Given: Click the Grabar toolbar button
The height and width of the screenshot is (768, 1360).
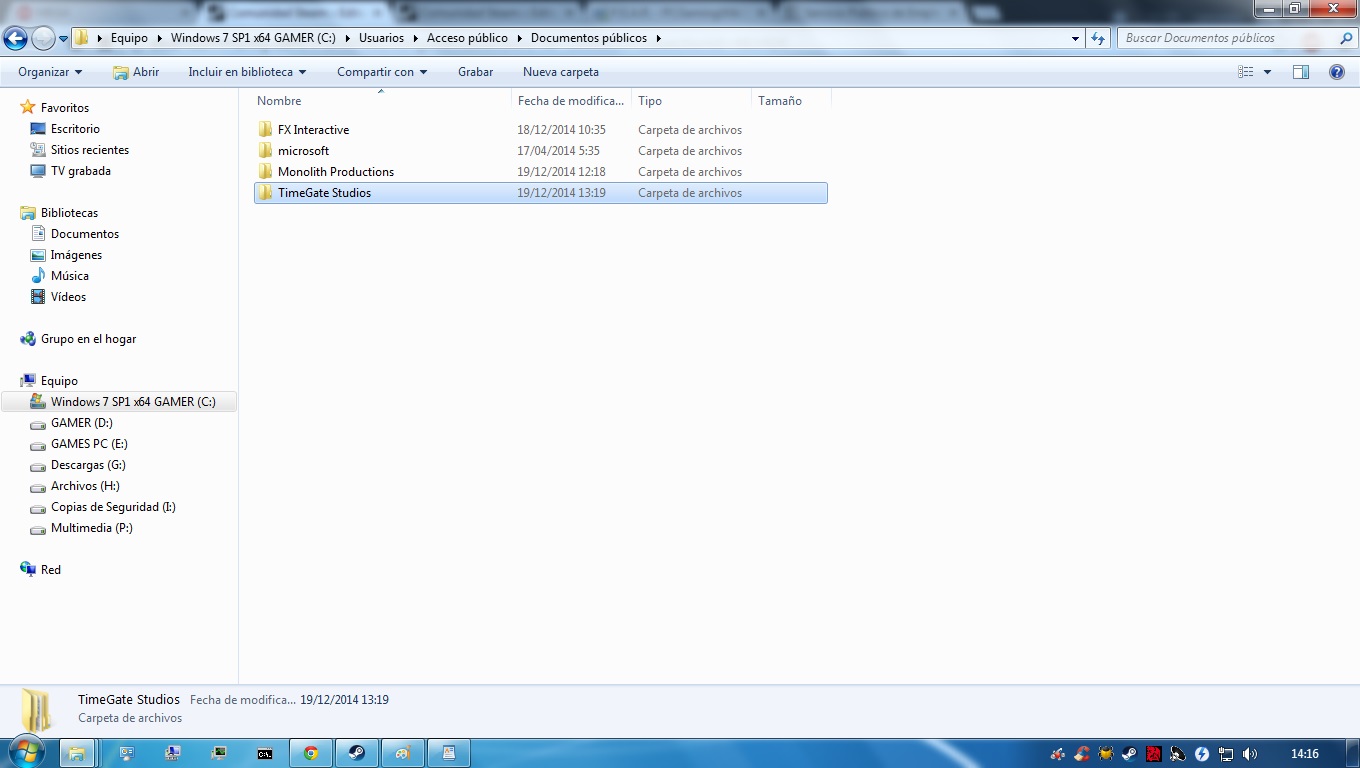Looking at the screenshot, I should (476, 72).
